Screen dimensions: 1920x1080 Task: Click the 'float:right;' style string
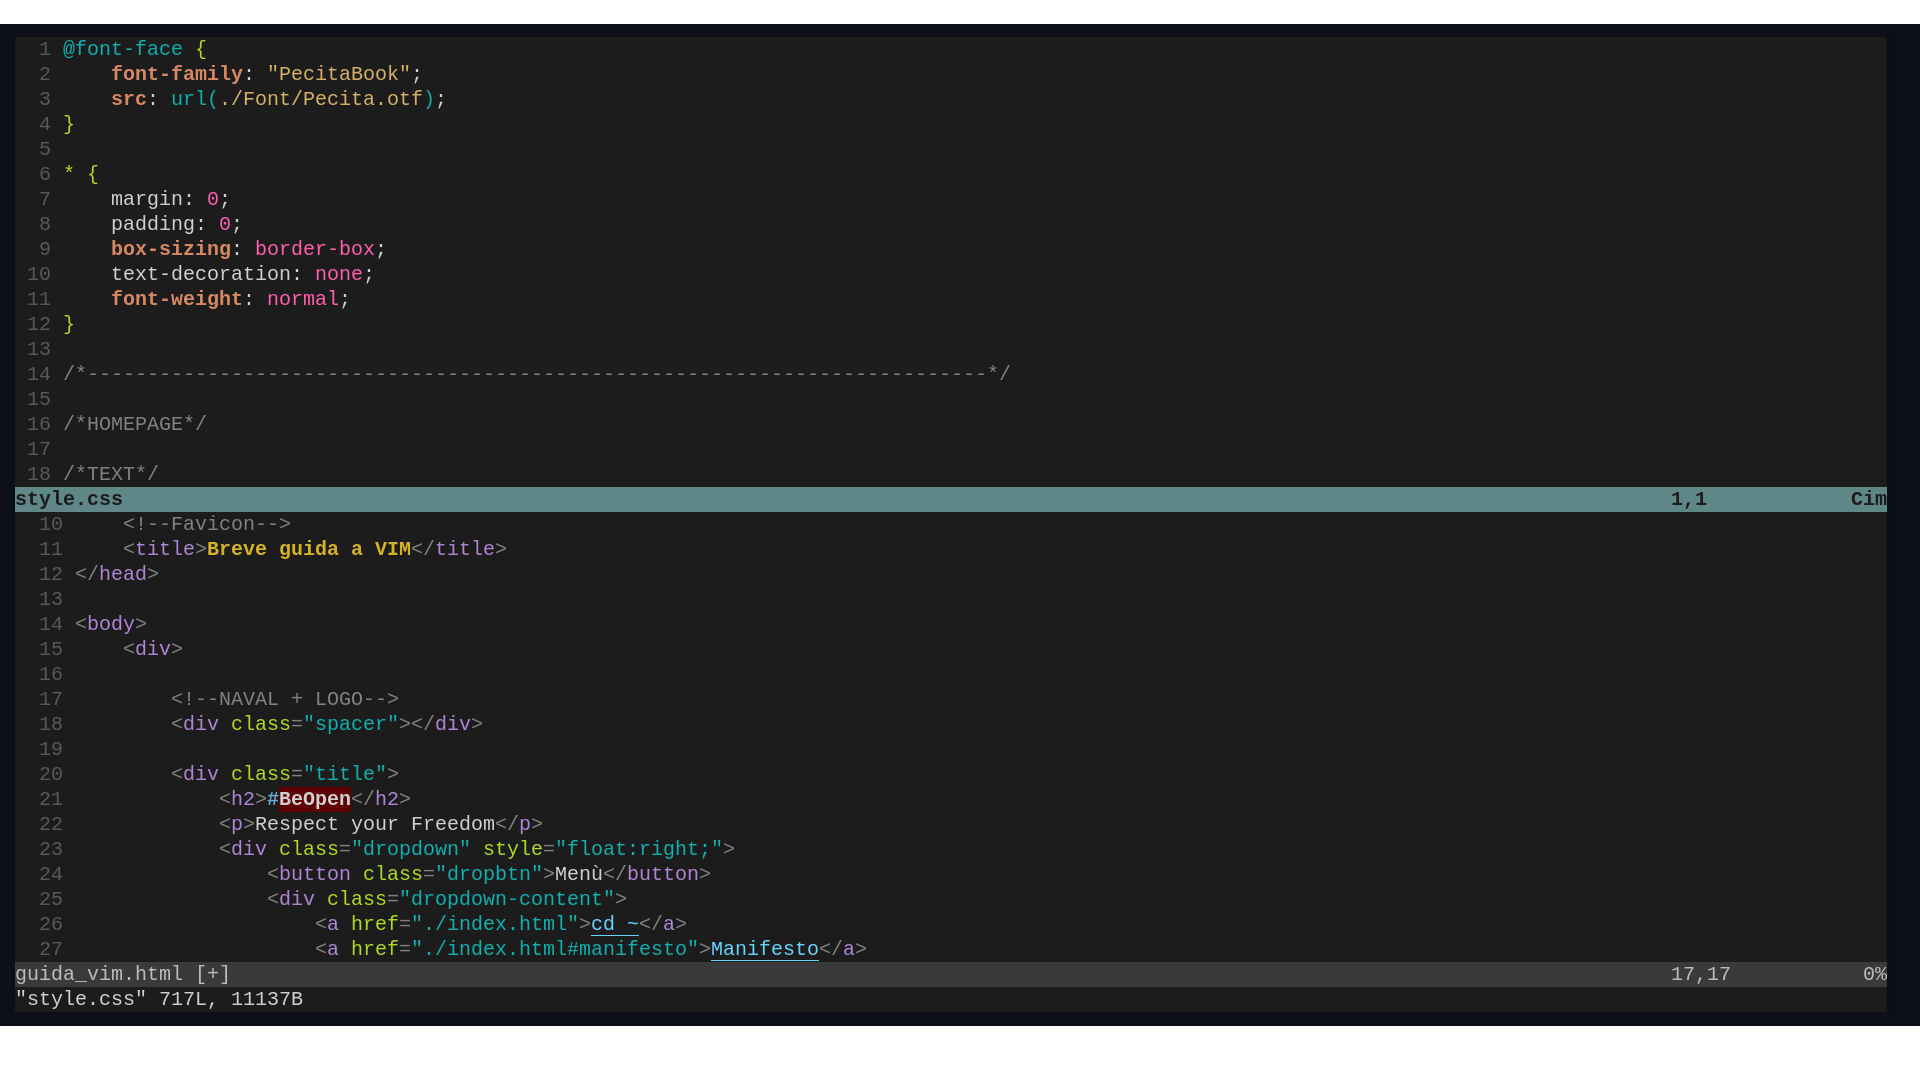[x=638, y=849]
